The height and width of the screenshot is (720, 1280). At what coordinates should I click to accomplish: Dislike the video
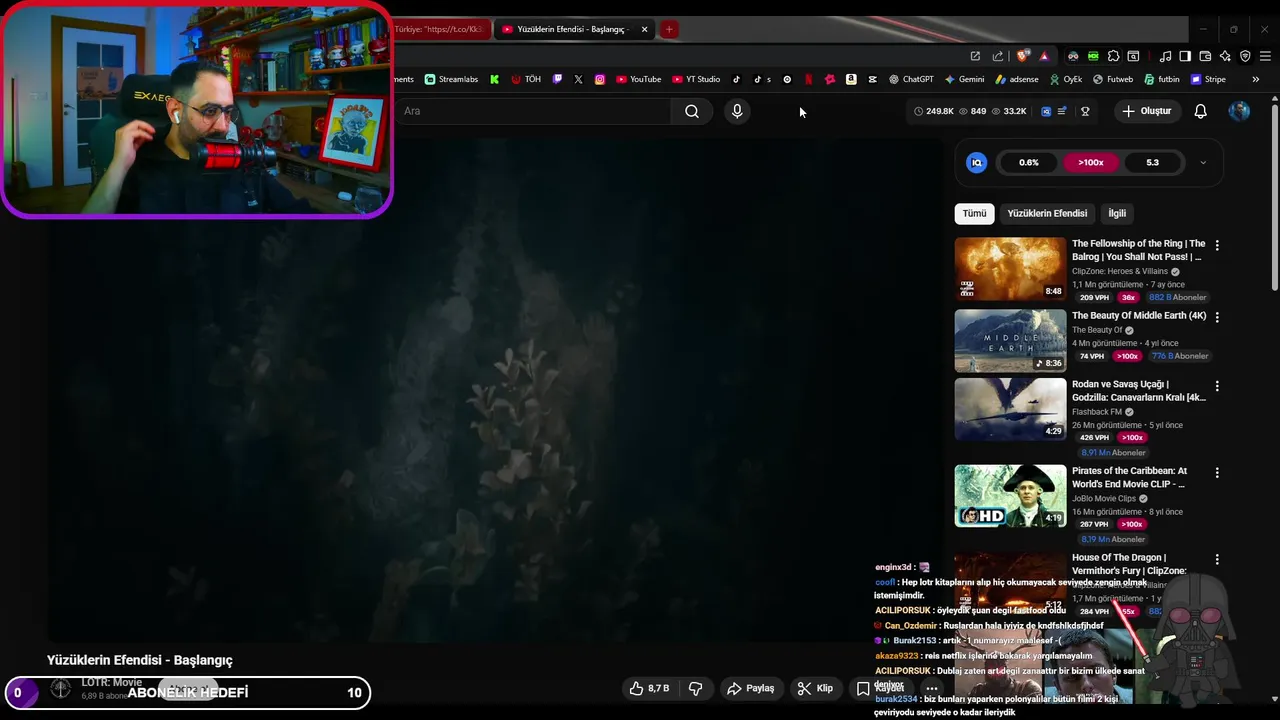click(x=695, y=688)
